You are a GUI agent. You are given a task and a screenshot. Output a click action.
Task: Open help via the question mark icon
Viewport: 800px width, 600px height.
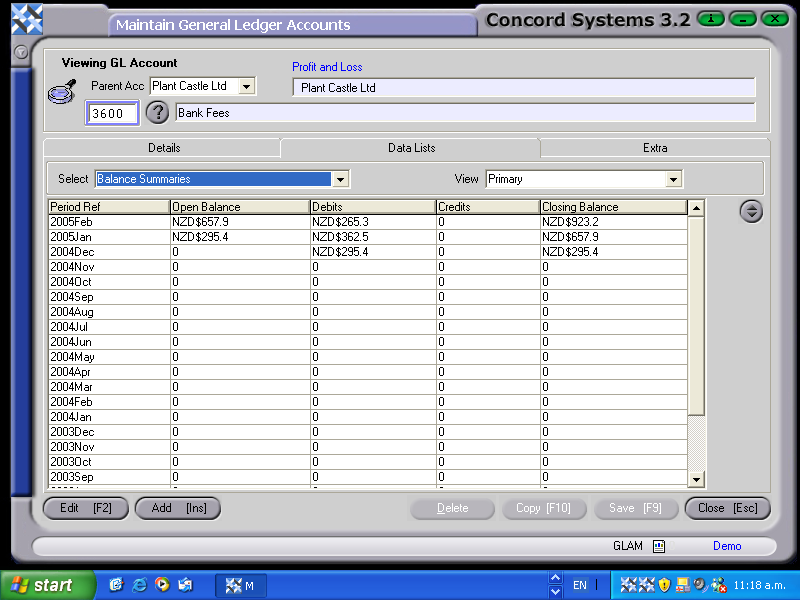point(157,112)
